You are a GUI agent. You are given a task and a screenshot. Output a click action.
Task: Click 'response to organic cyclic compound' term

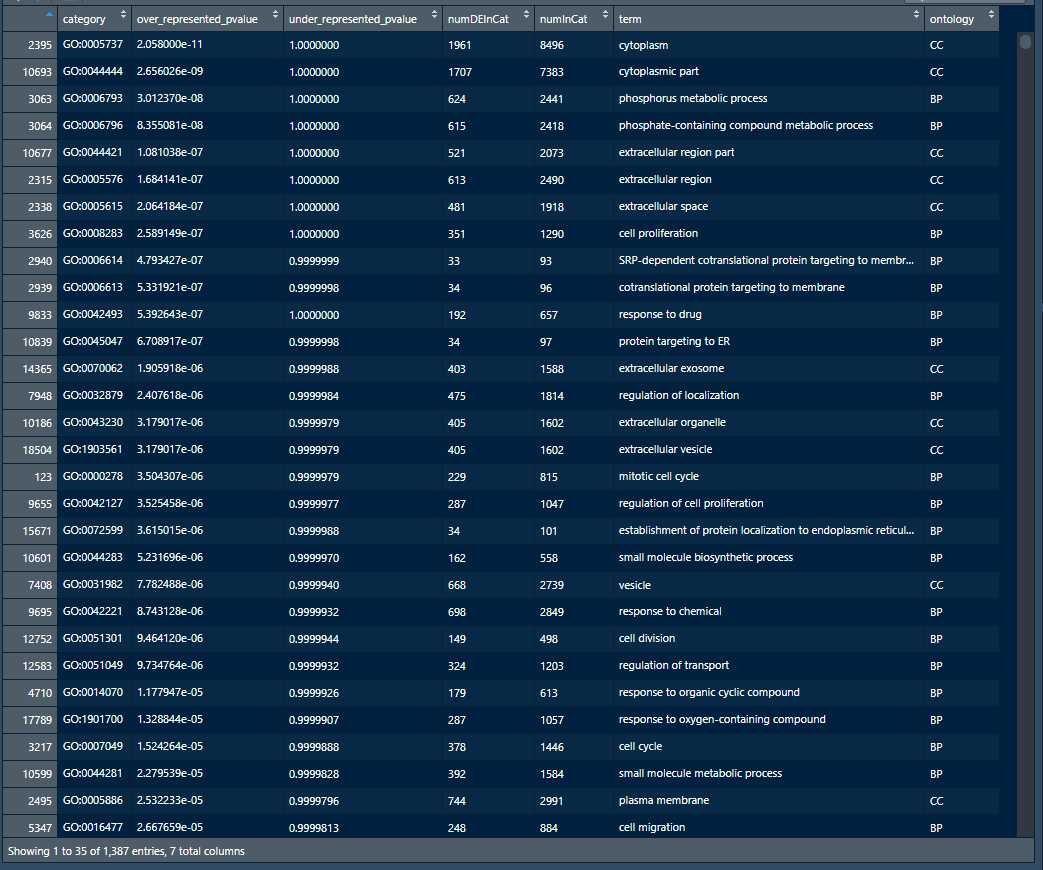click(708, 692)
